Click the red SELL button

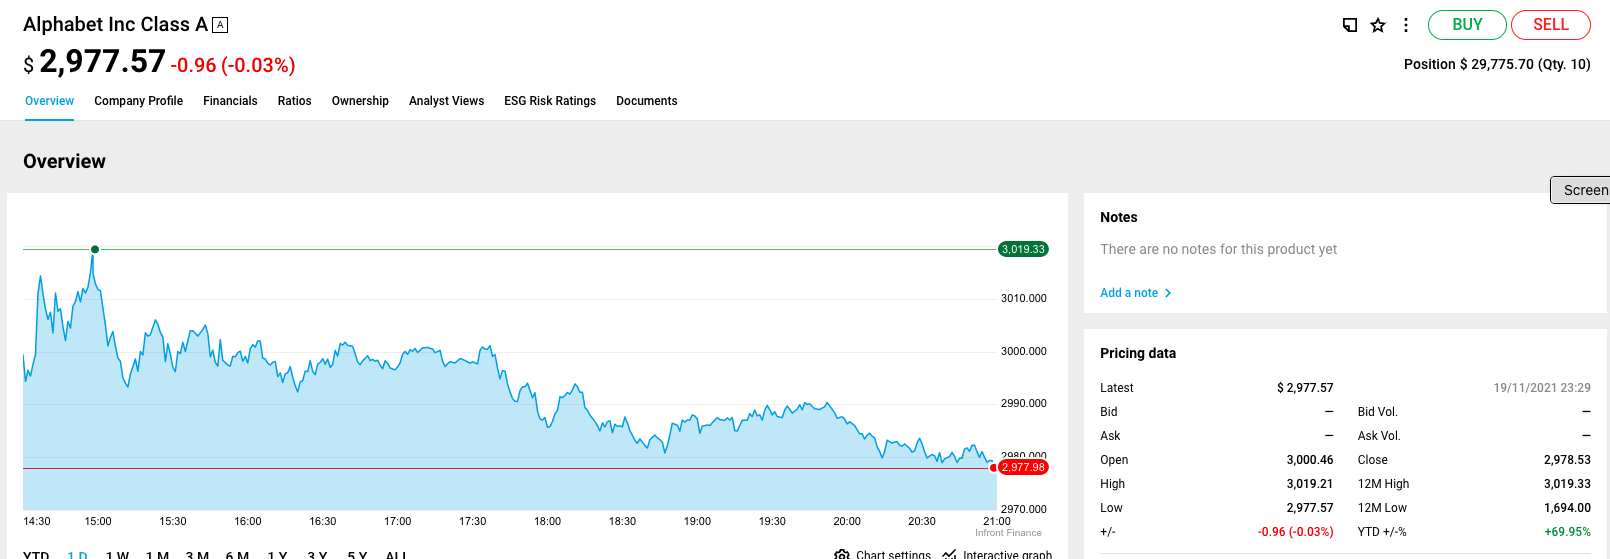[1551, 25]
